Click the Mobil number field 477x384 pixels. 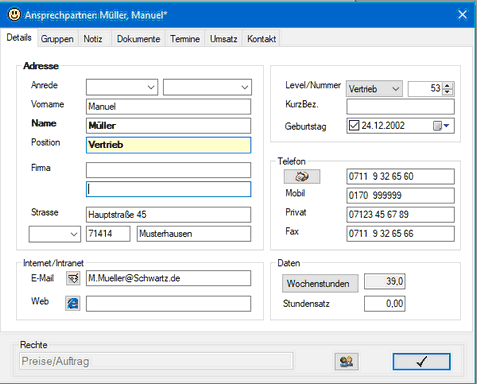pyautogui.click(x=400, y=196)
